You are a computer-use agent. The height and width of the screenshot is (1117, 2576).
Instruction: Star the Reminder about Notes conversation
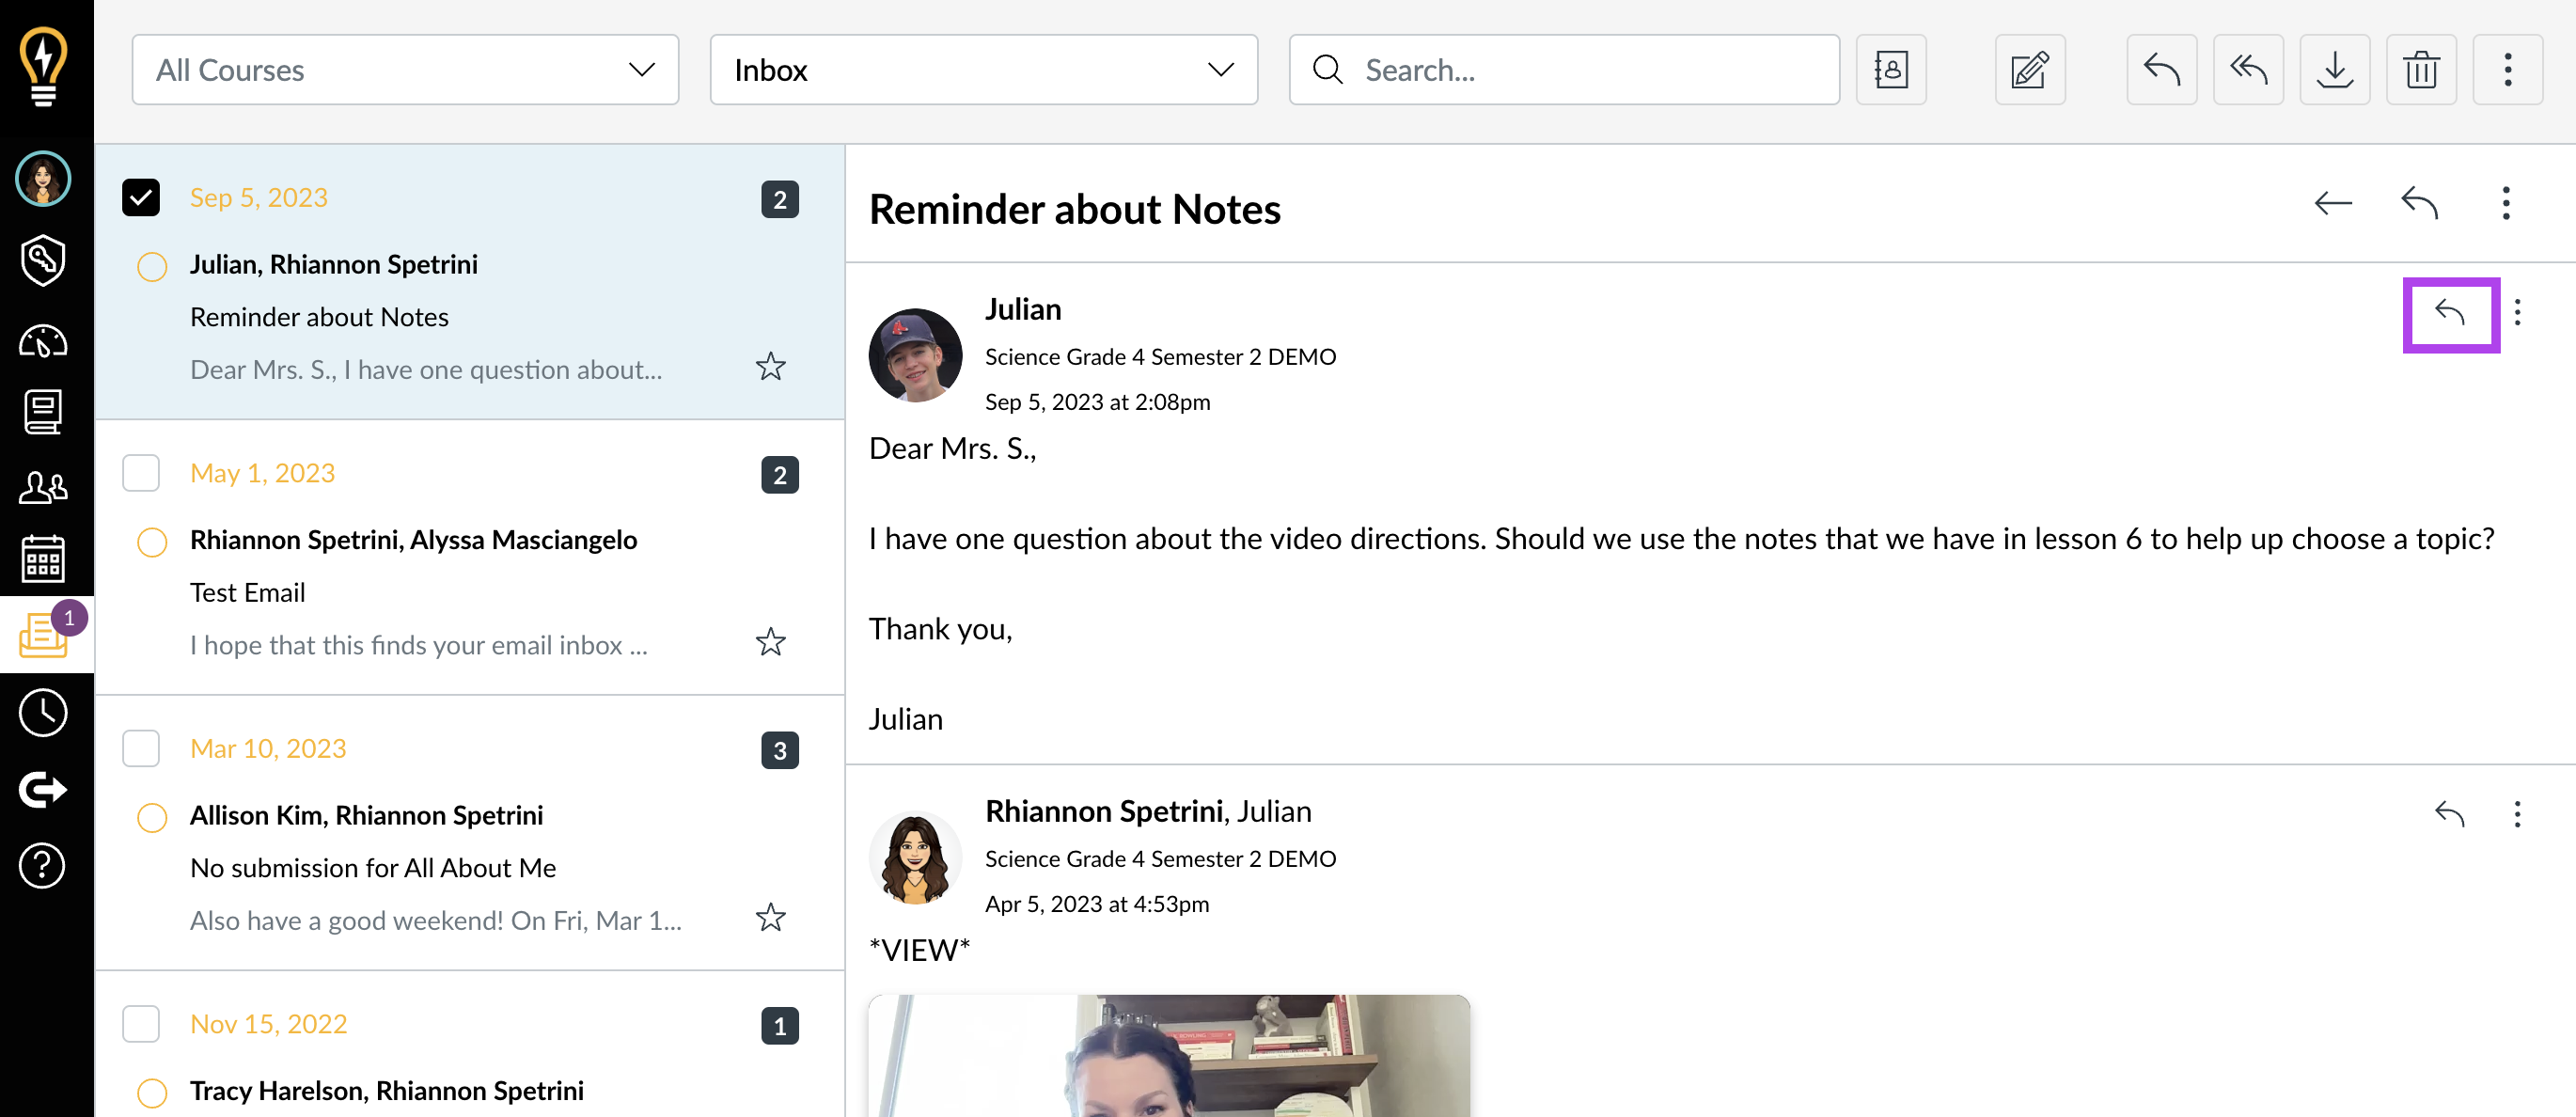(x=770, y=367)
